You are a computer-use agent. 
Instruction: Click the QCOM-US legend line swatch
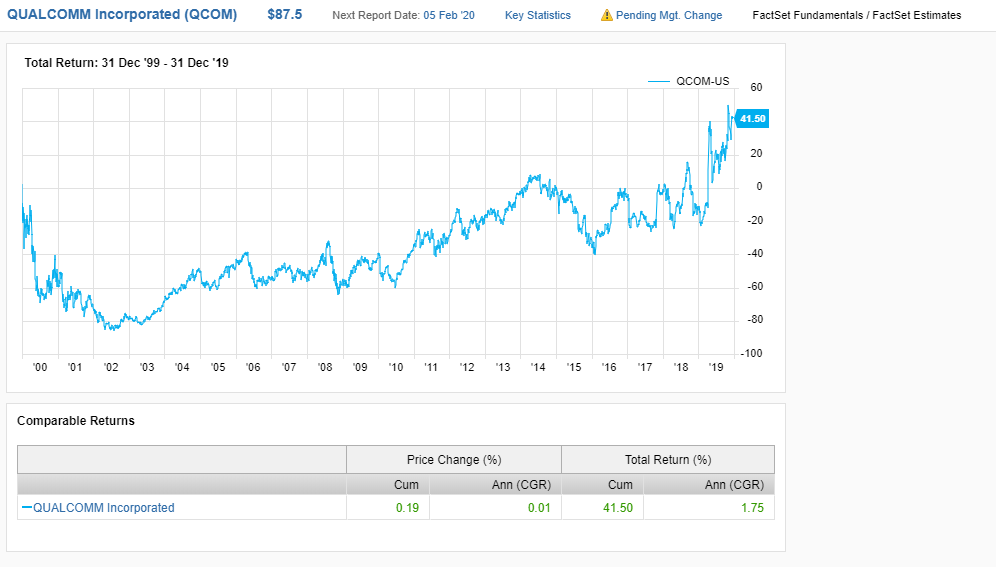[659, 81]
